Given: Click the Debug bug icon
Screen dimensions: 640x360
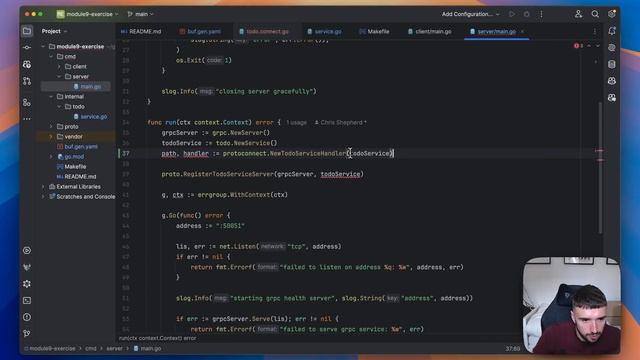Looking at the screenshot, I should coord(527,14).
